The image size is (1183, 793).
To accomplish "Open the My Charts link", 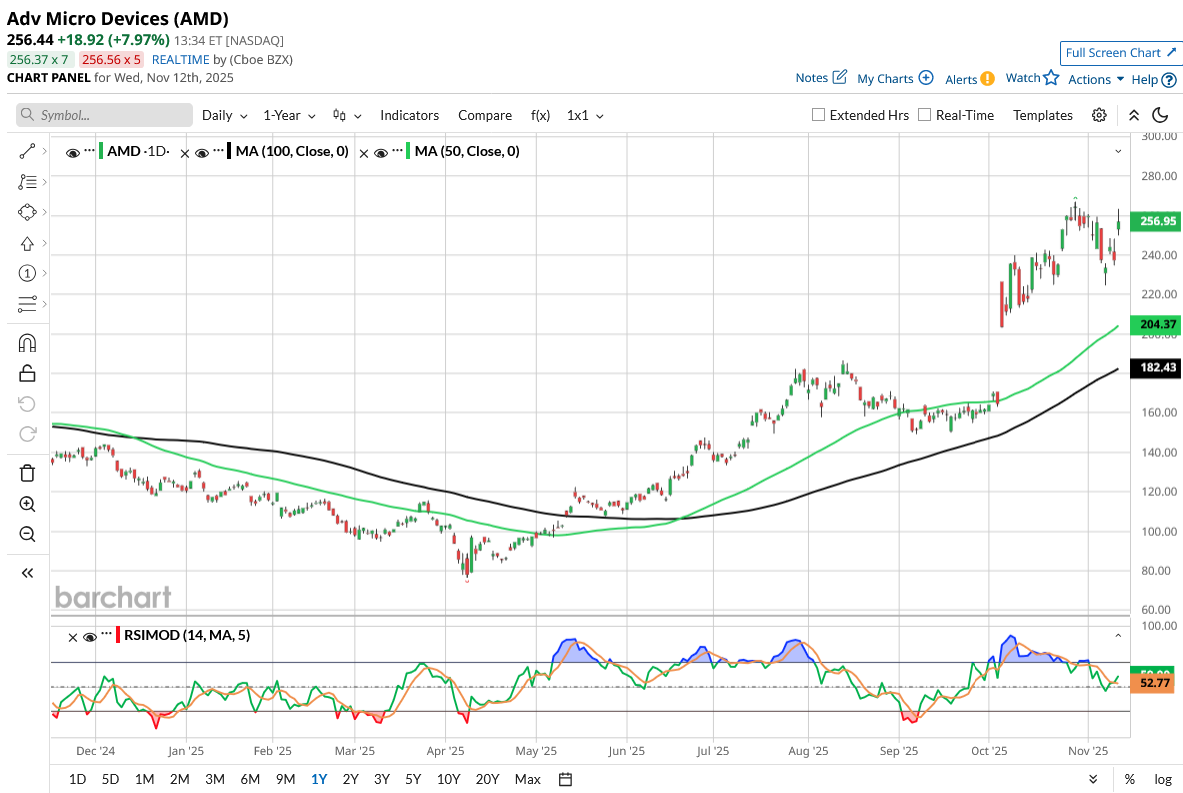I will point(894,78).
